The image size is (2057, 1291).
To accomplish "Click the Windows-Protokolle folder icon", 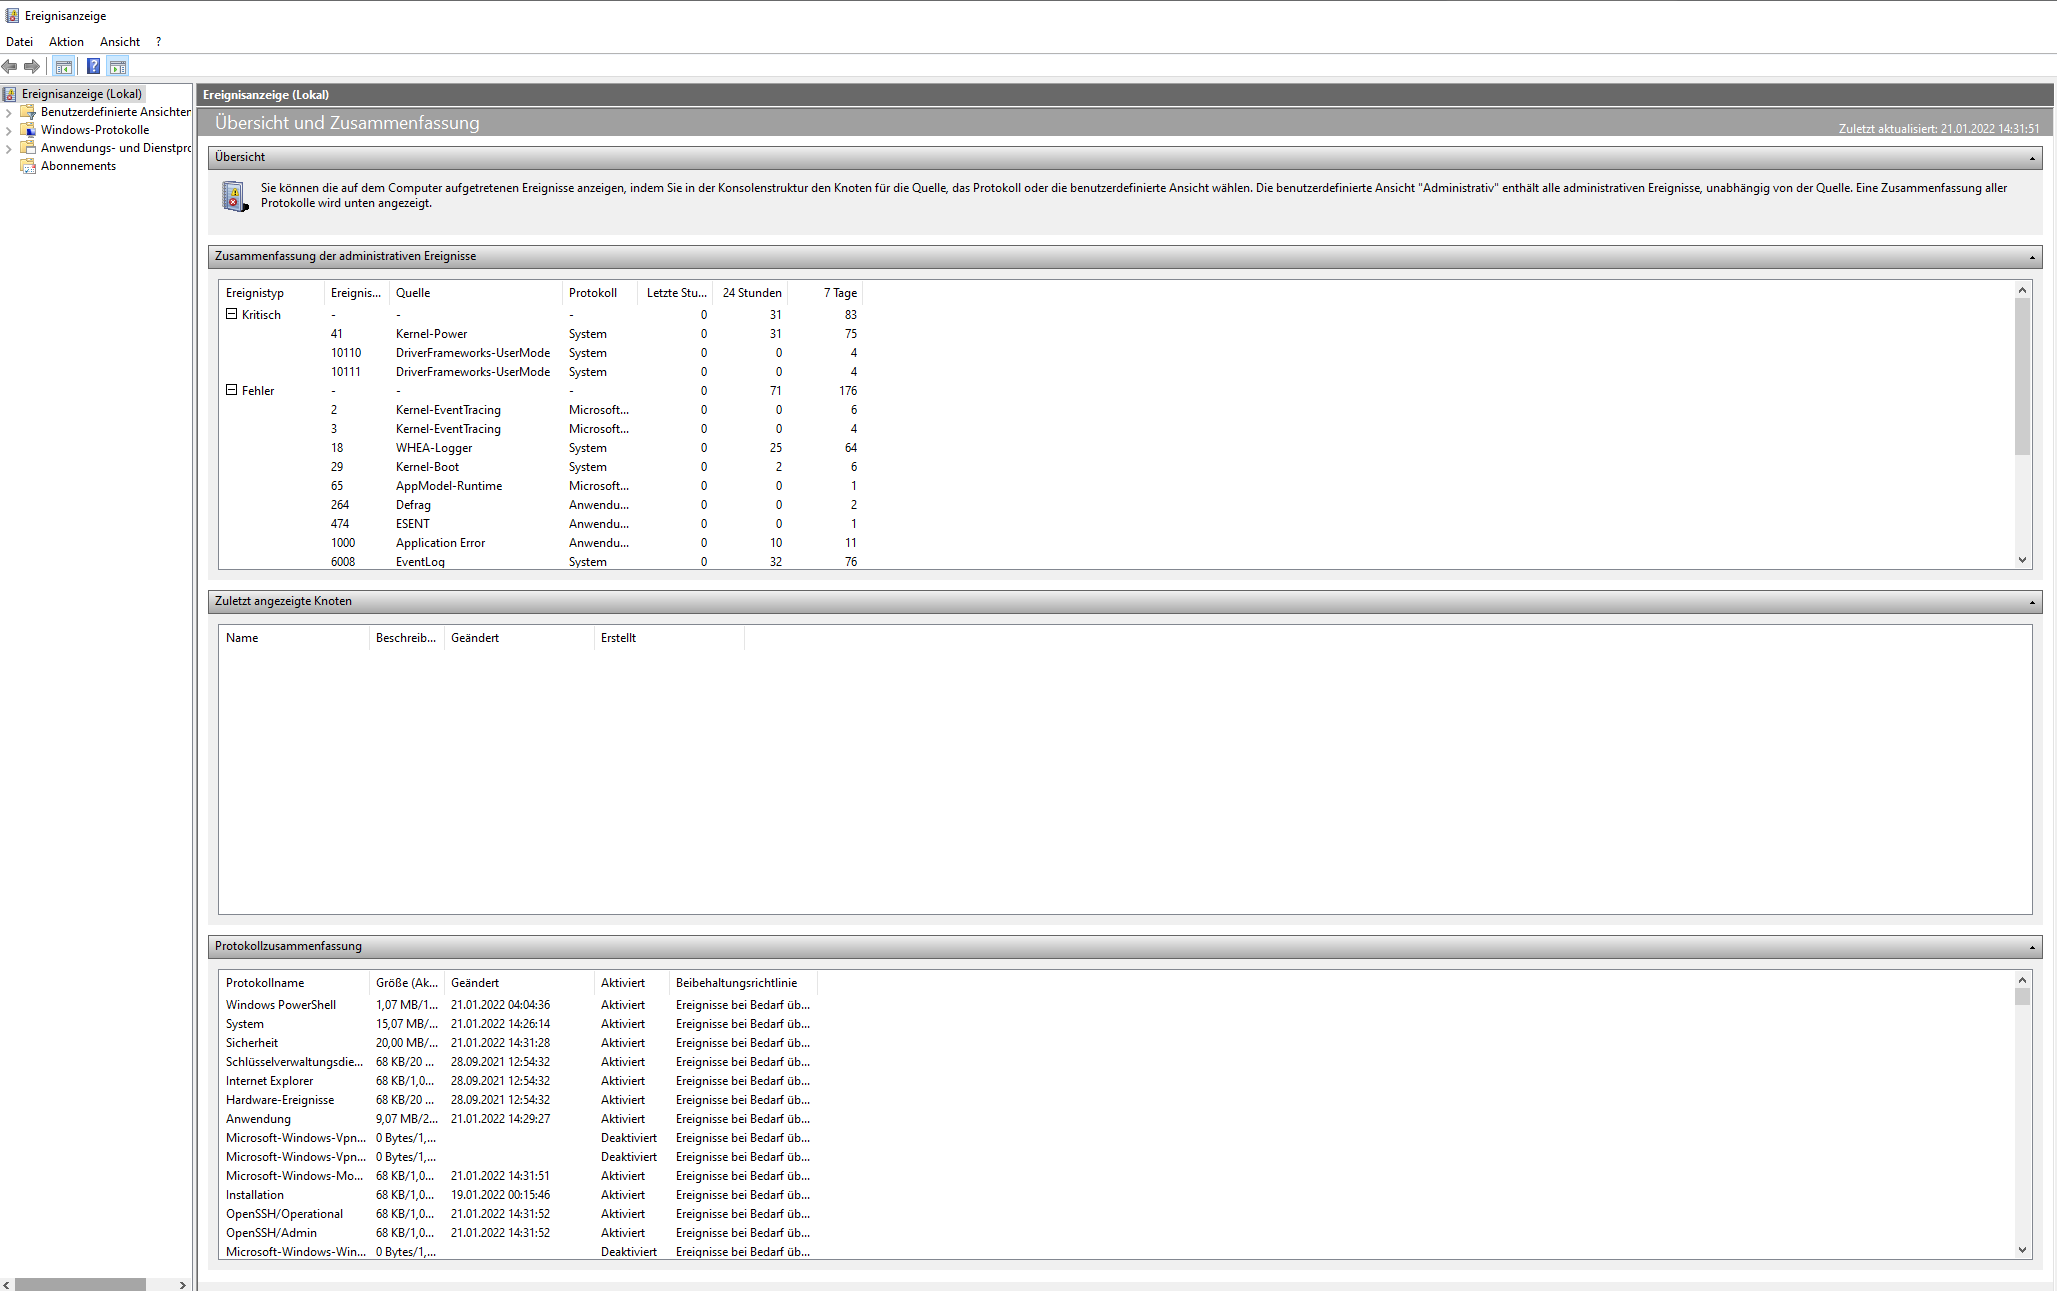I will pyautogui.click(x=28, y=130).
